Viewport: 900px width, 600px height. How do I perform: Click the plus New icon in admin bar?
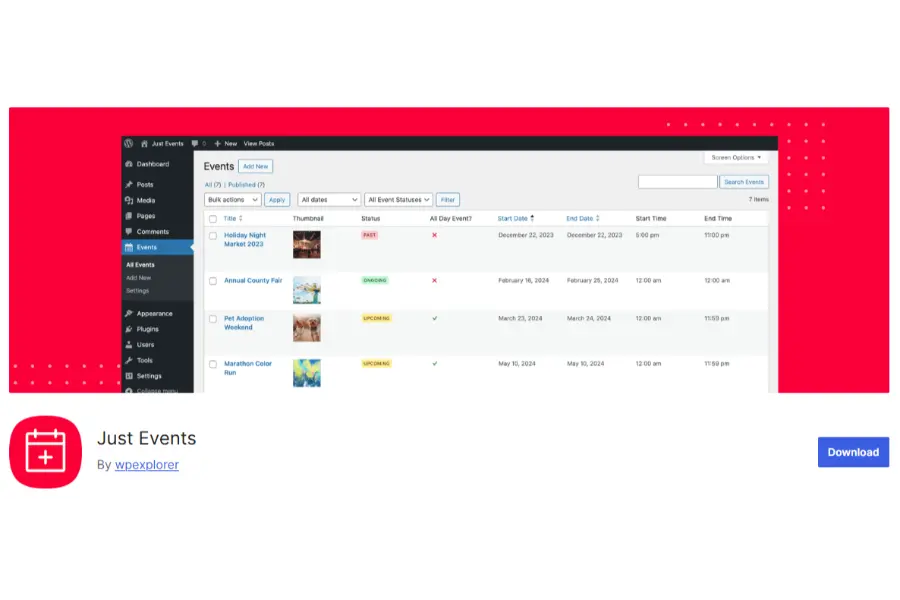(218, 144)
